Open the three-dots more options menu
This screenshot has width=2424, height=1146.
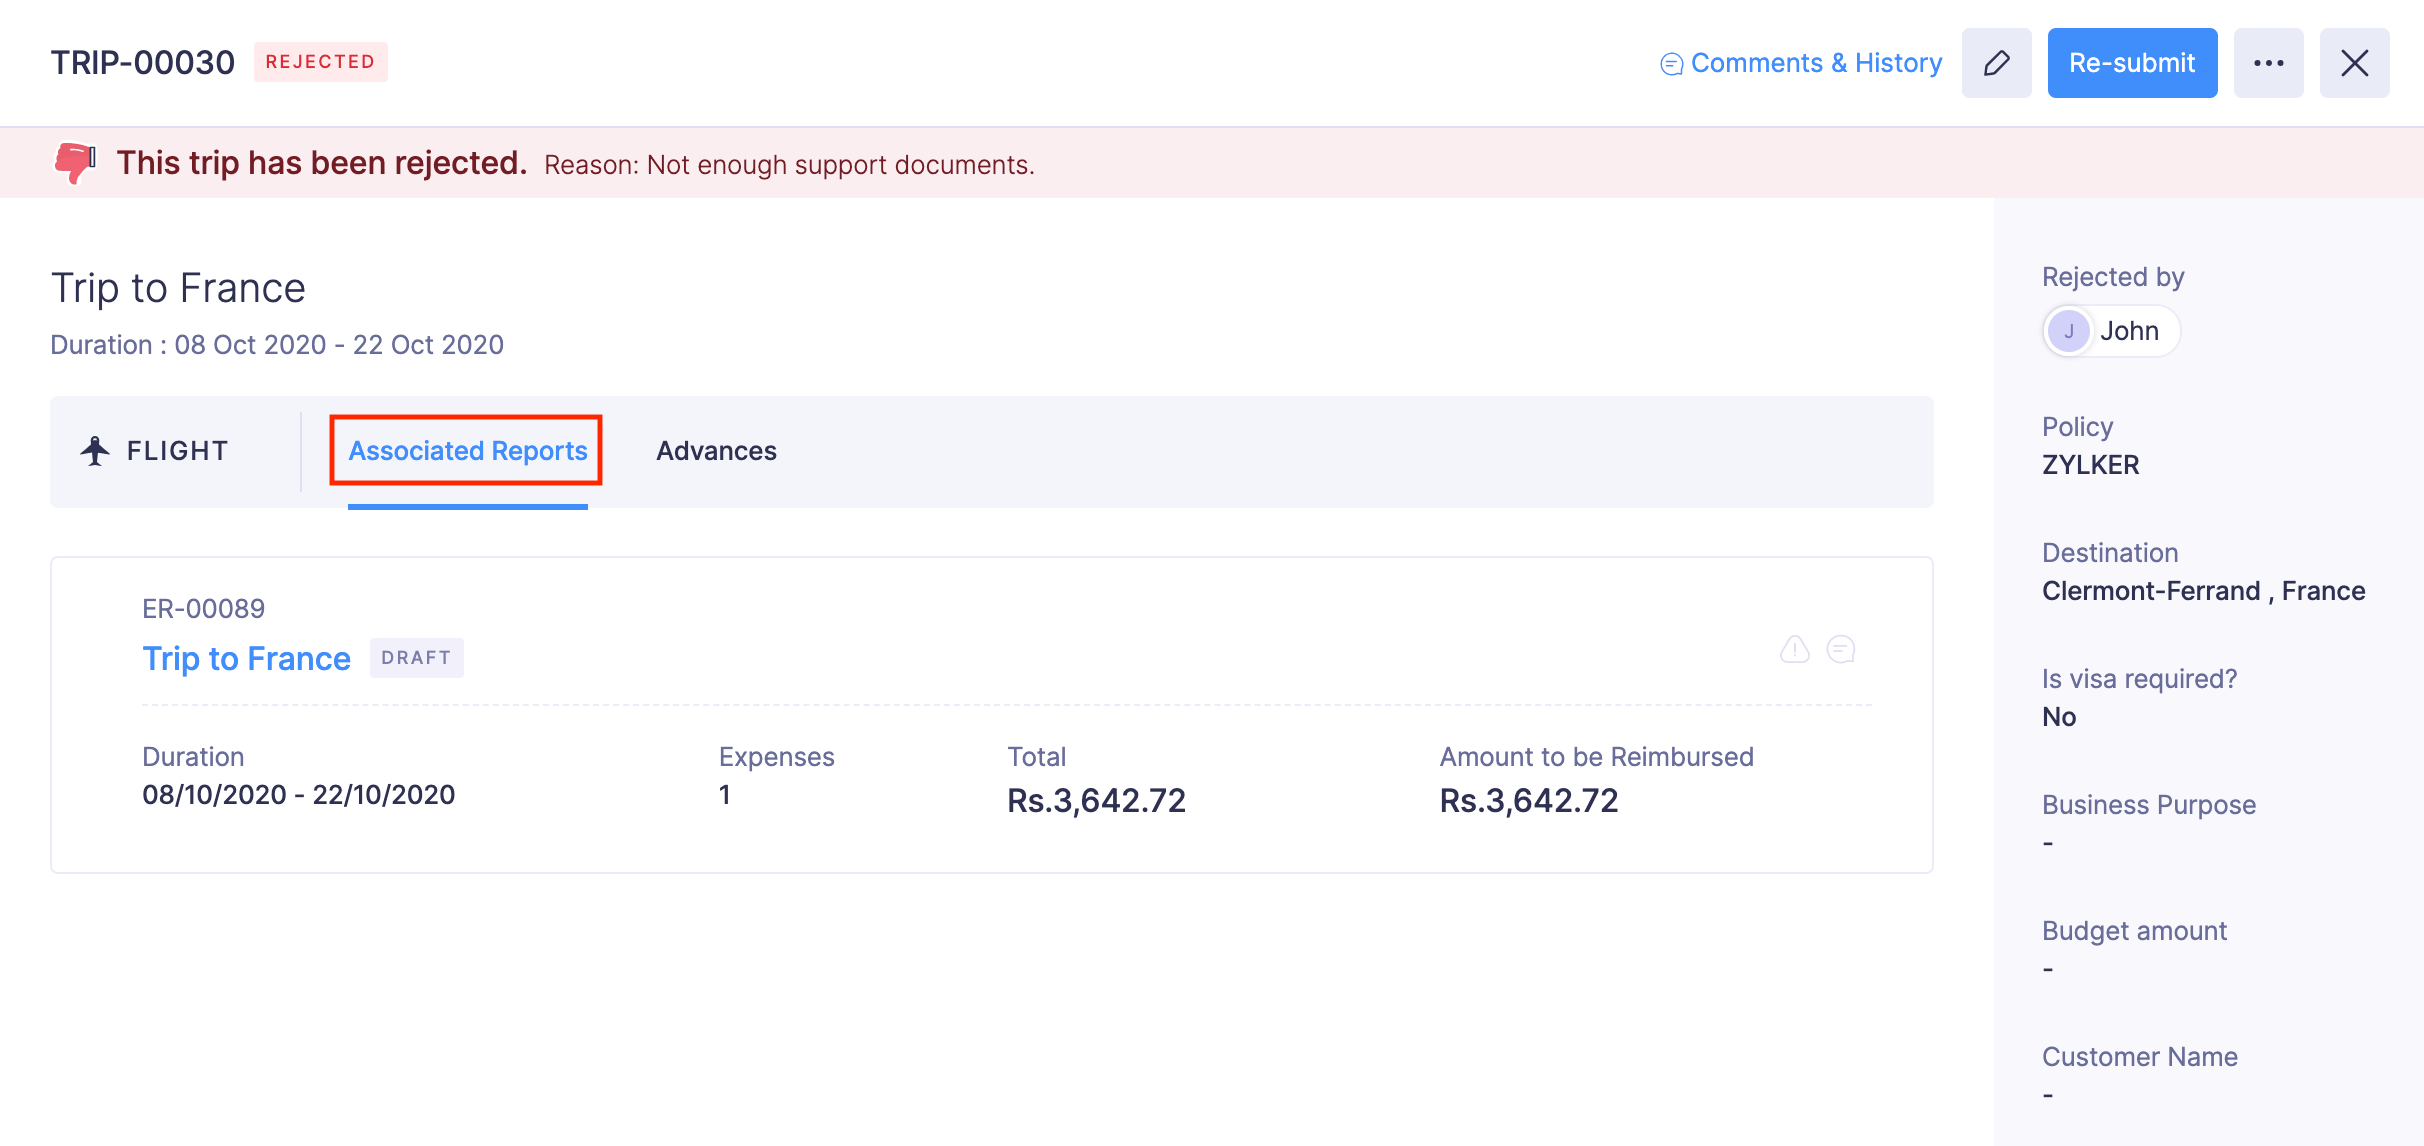(x=2268, y=63)
